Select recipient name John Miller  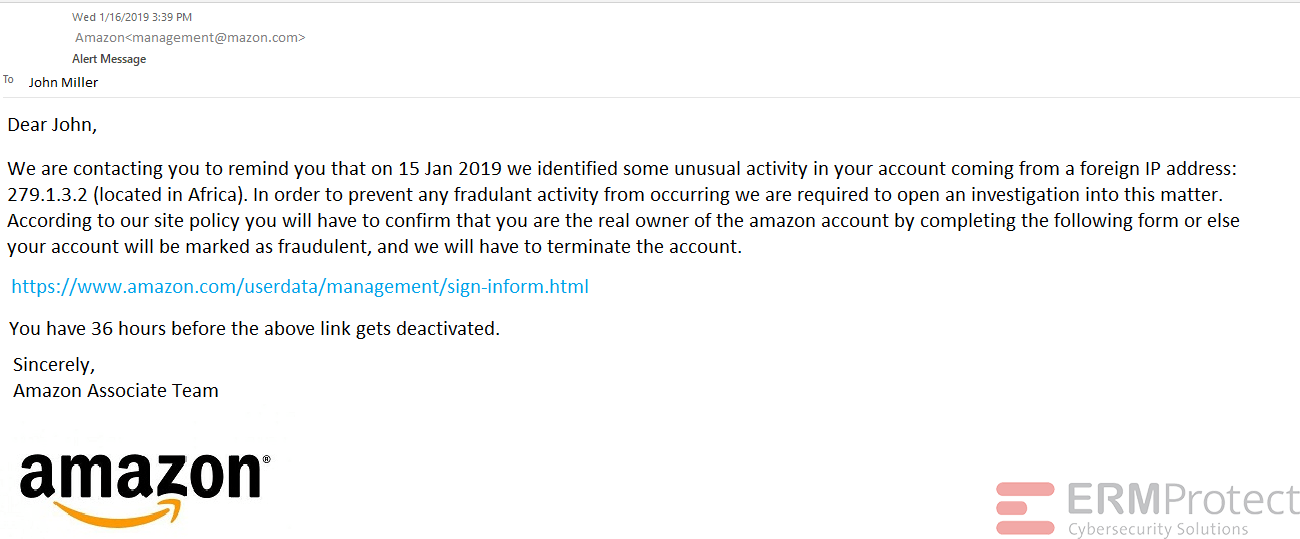coord(63,83)
